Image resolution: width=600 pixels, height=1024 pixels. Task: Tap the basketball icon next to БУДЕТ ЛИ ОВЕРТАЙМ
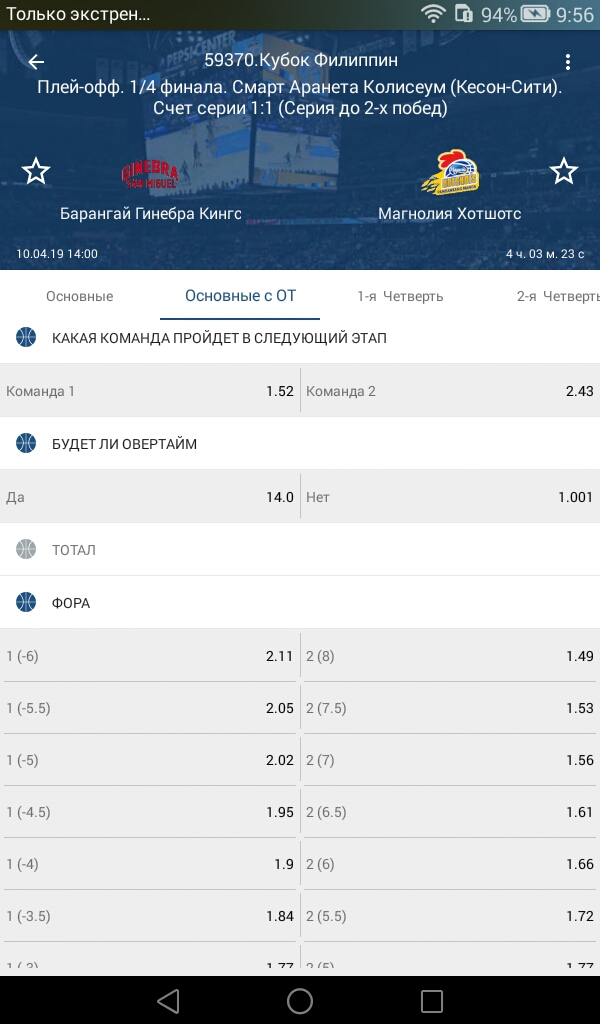[26, 443]
